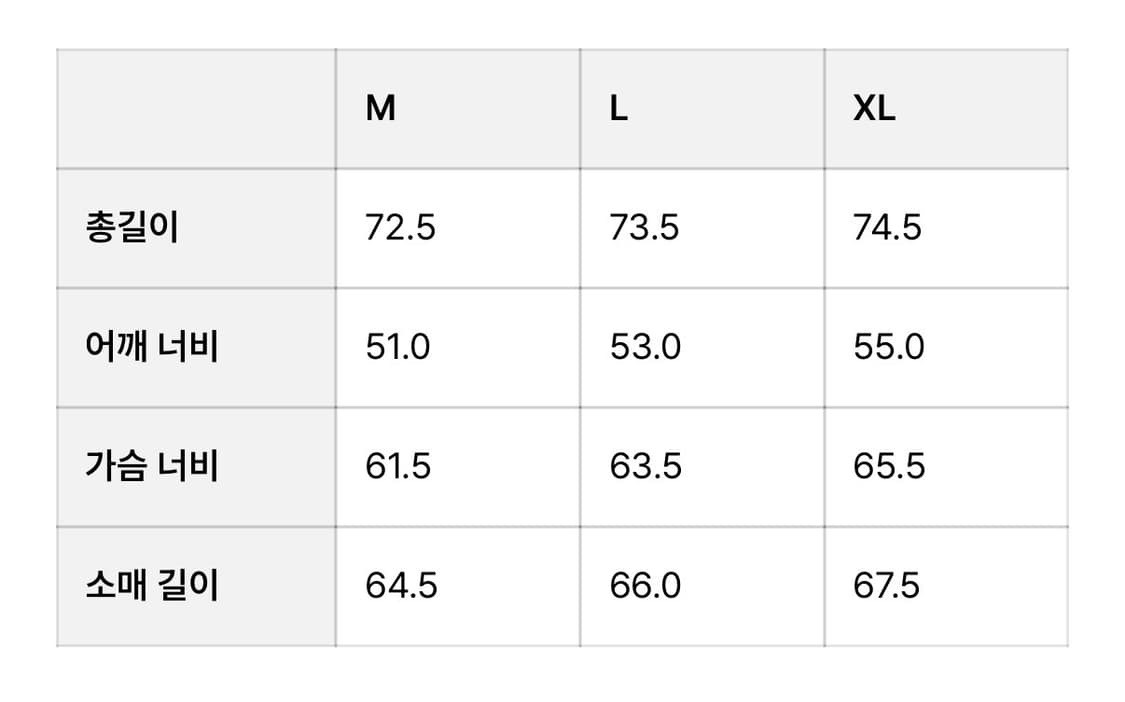Click the M size column header
Screen dimensions: 1125x702
pyautogui.click(x=381, y=109)
